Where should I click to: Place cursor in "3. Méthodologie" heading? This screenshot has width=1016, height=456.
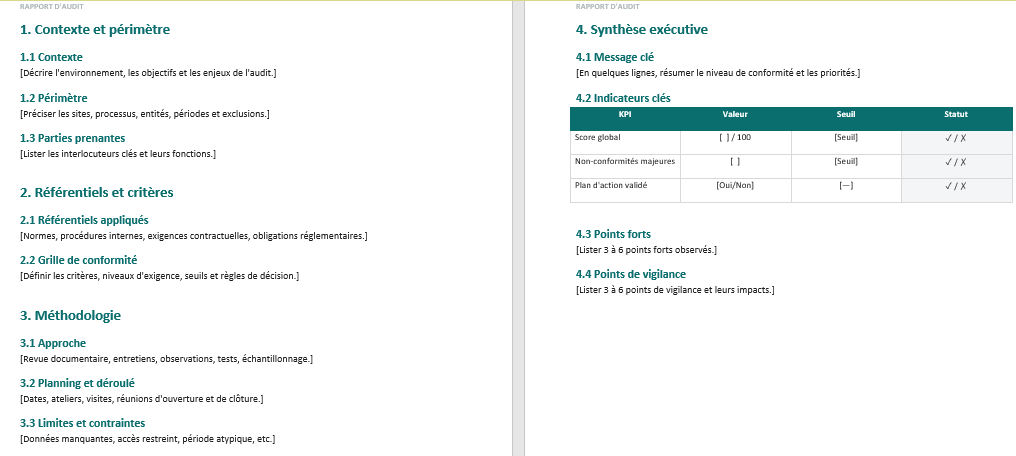(70, 316)
